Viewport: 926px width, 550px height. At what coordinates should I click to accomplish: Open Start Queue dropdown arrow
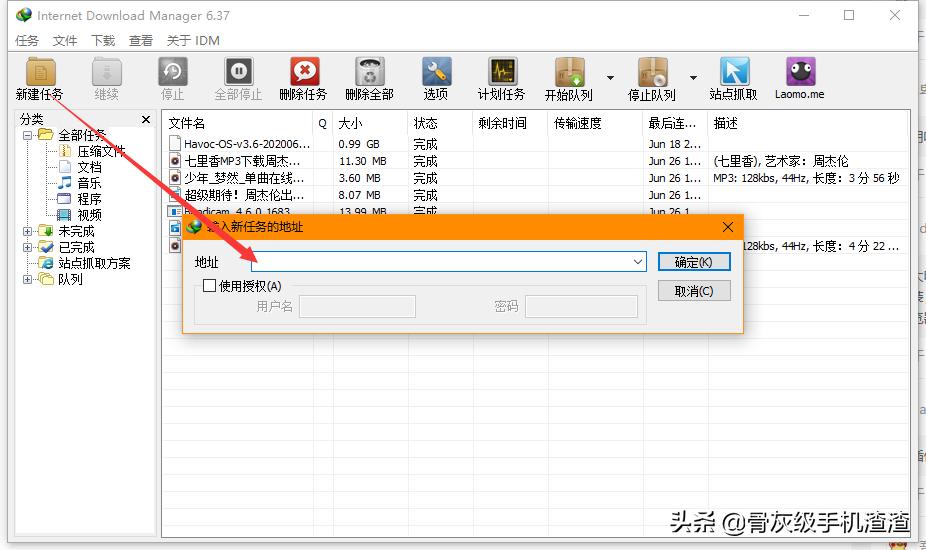610,77
